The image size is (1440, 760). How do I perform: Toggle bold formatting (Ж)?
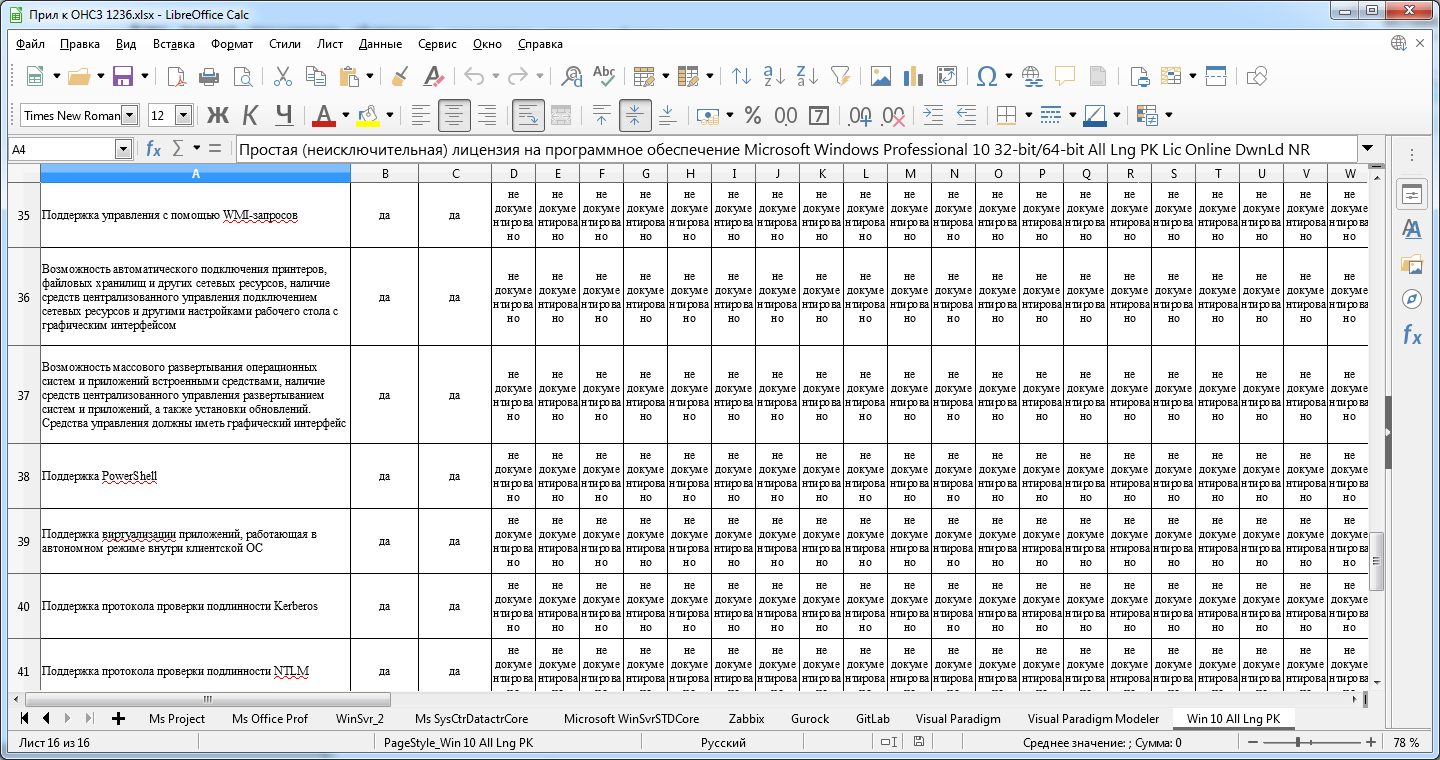click(217, 115)
